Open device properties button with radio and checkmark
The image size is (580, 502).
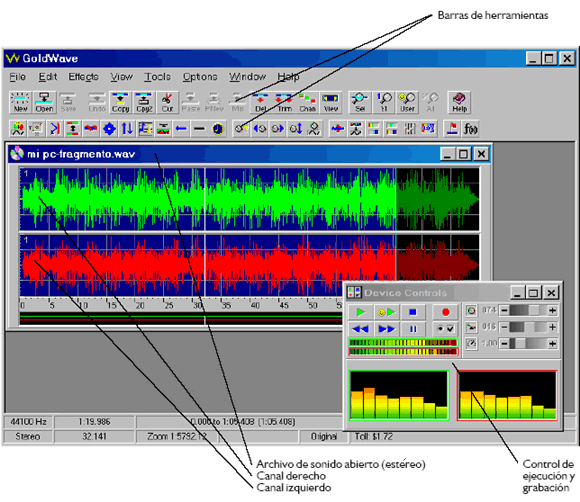[x=445, y=329]
